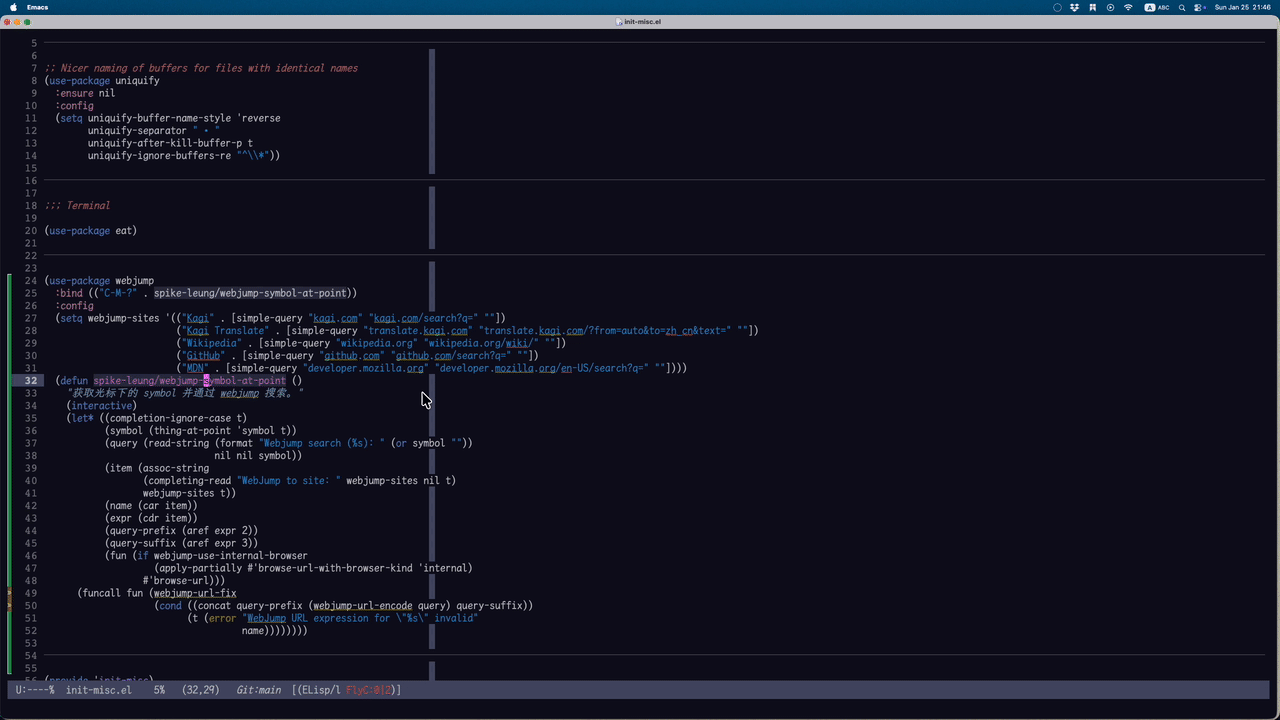Open the ELisp/l major mode menu

pyautogui.click(x=319, y=690)
